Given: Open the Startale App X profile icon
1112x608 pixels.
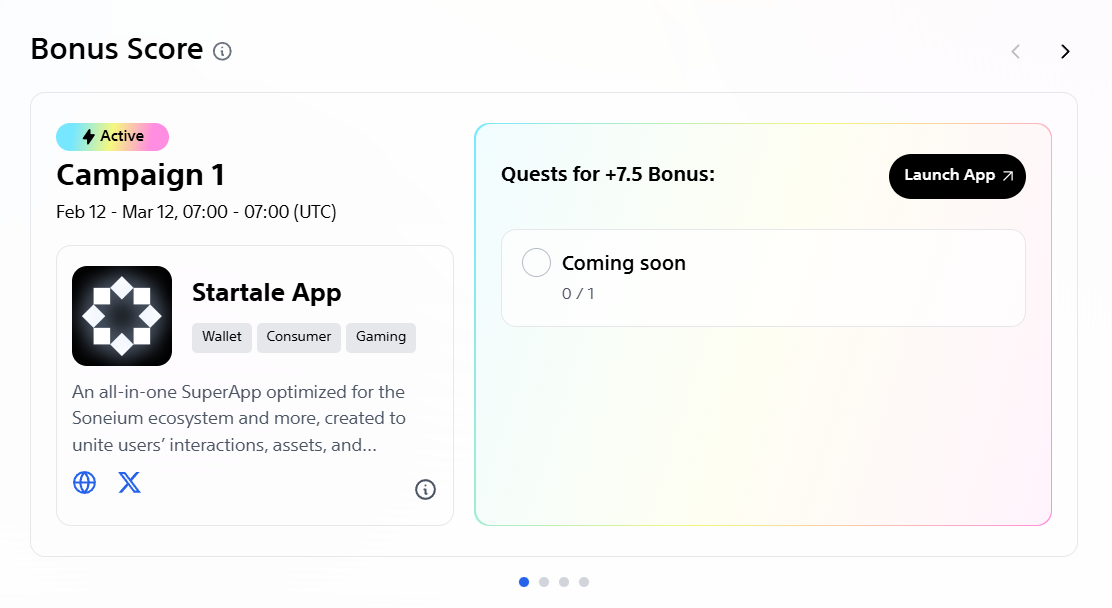Looking at the screenshot, I should (130, 483).
